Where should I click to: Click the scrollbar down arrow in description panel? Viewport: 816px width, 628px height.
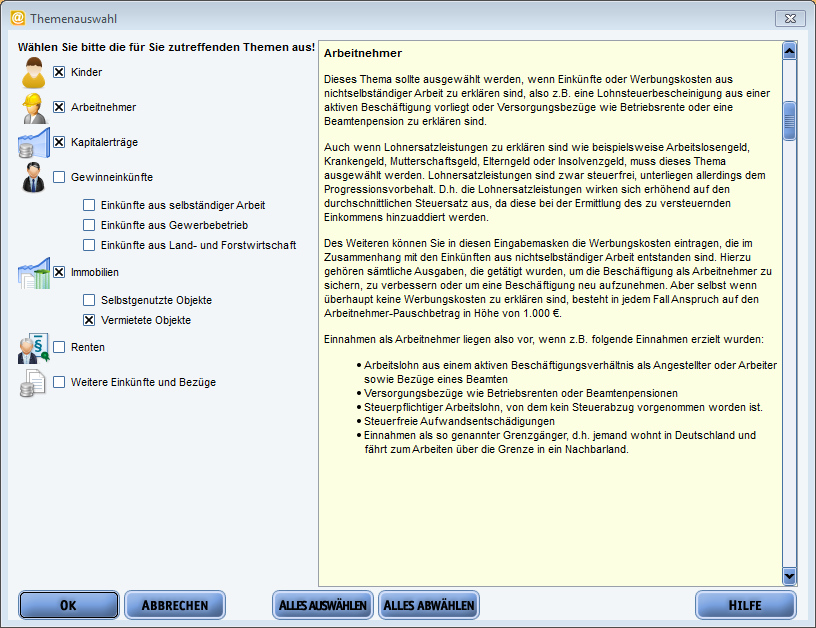tap(789, 576)
